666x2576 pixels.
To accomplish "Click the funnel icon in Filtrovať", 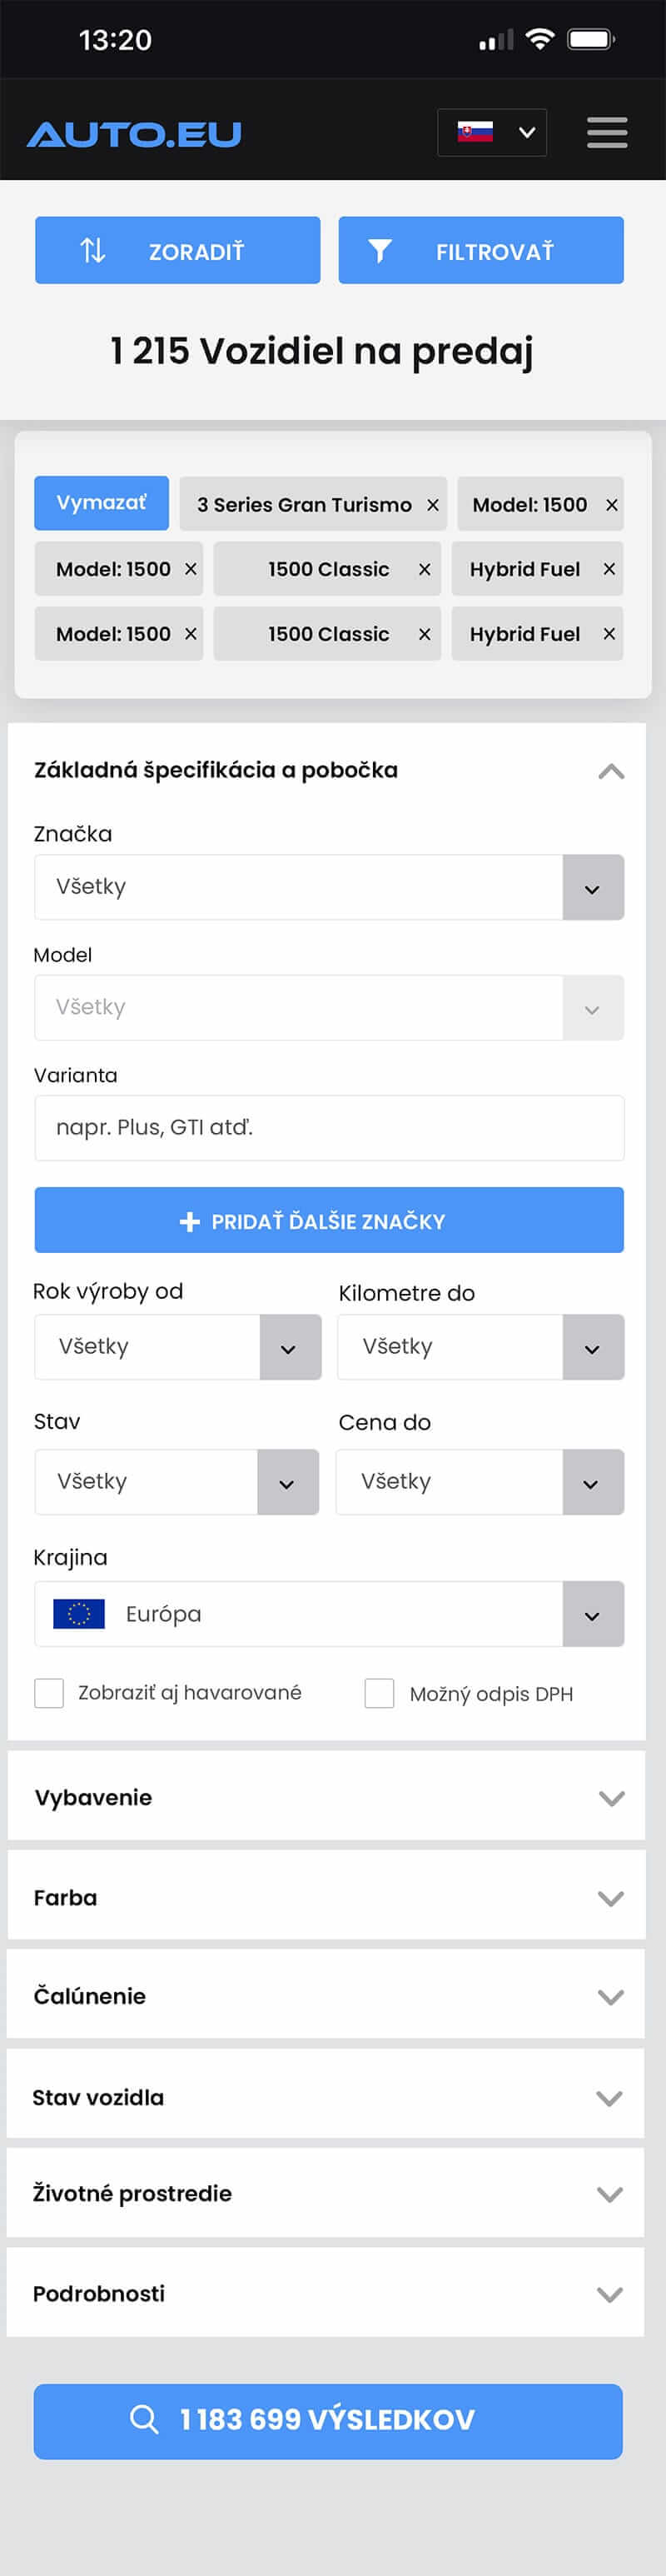I will (379, 251).
